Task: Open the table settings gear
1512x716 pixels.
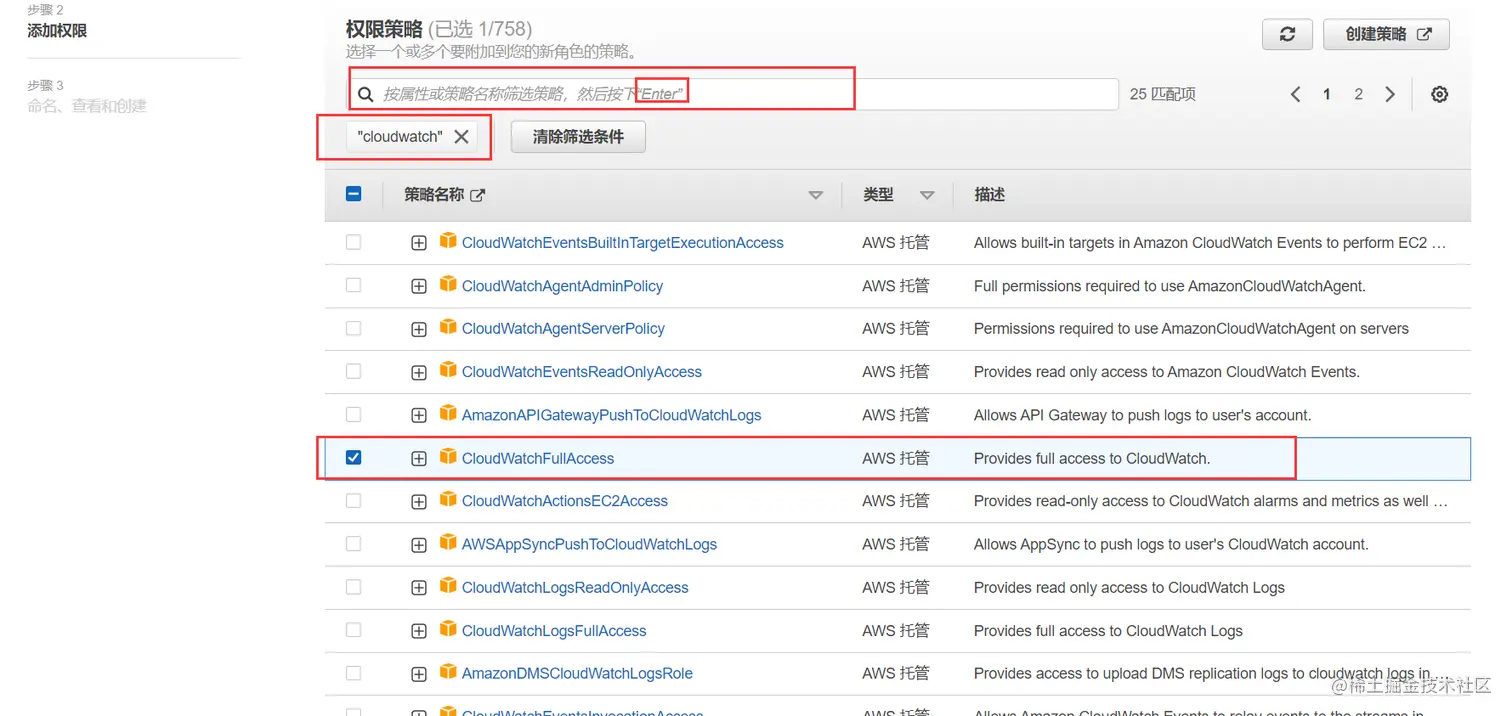Action: [1439, 94]
